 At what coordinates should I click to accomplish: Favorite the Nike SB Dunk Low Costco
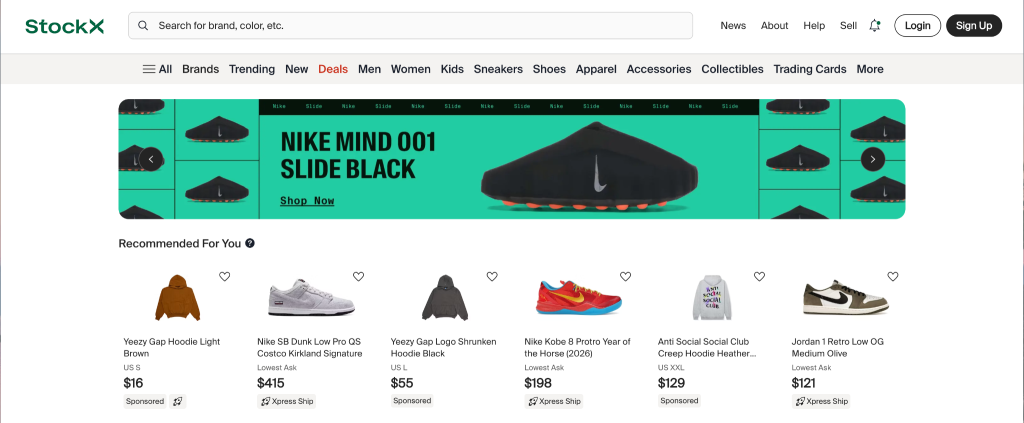coord(358,277)
